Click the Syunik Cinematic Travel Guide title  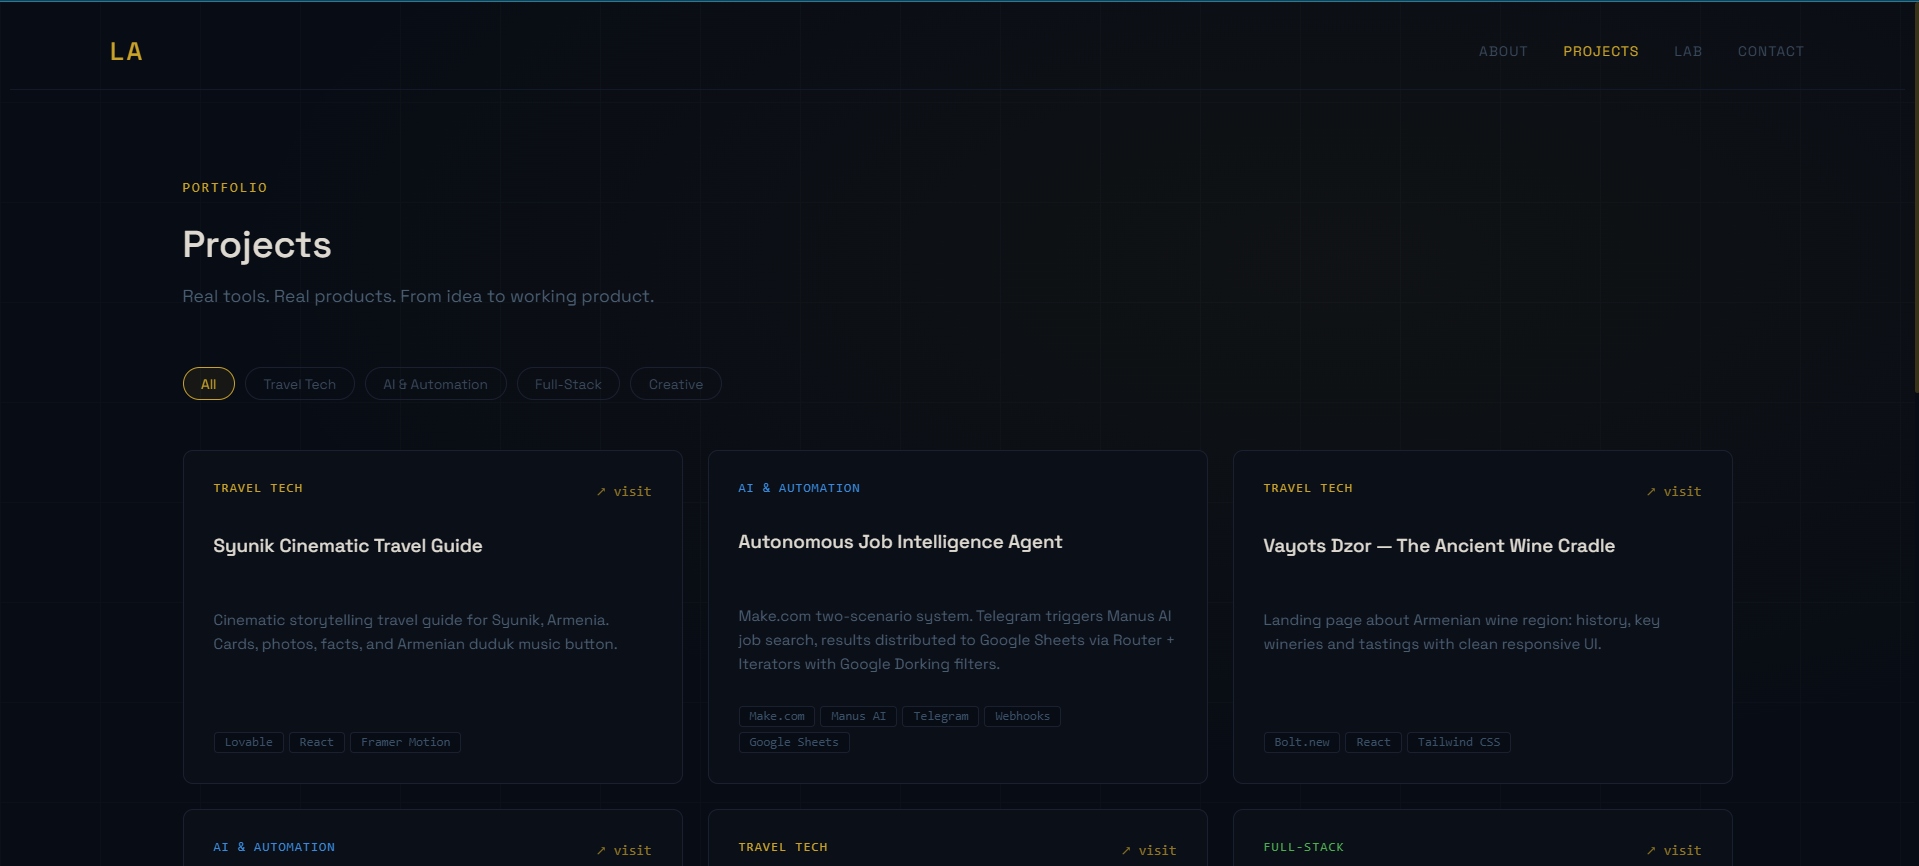point(348,546)
